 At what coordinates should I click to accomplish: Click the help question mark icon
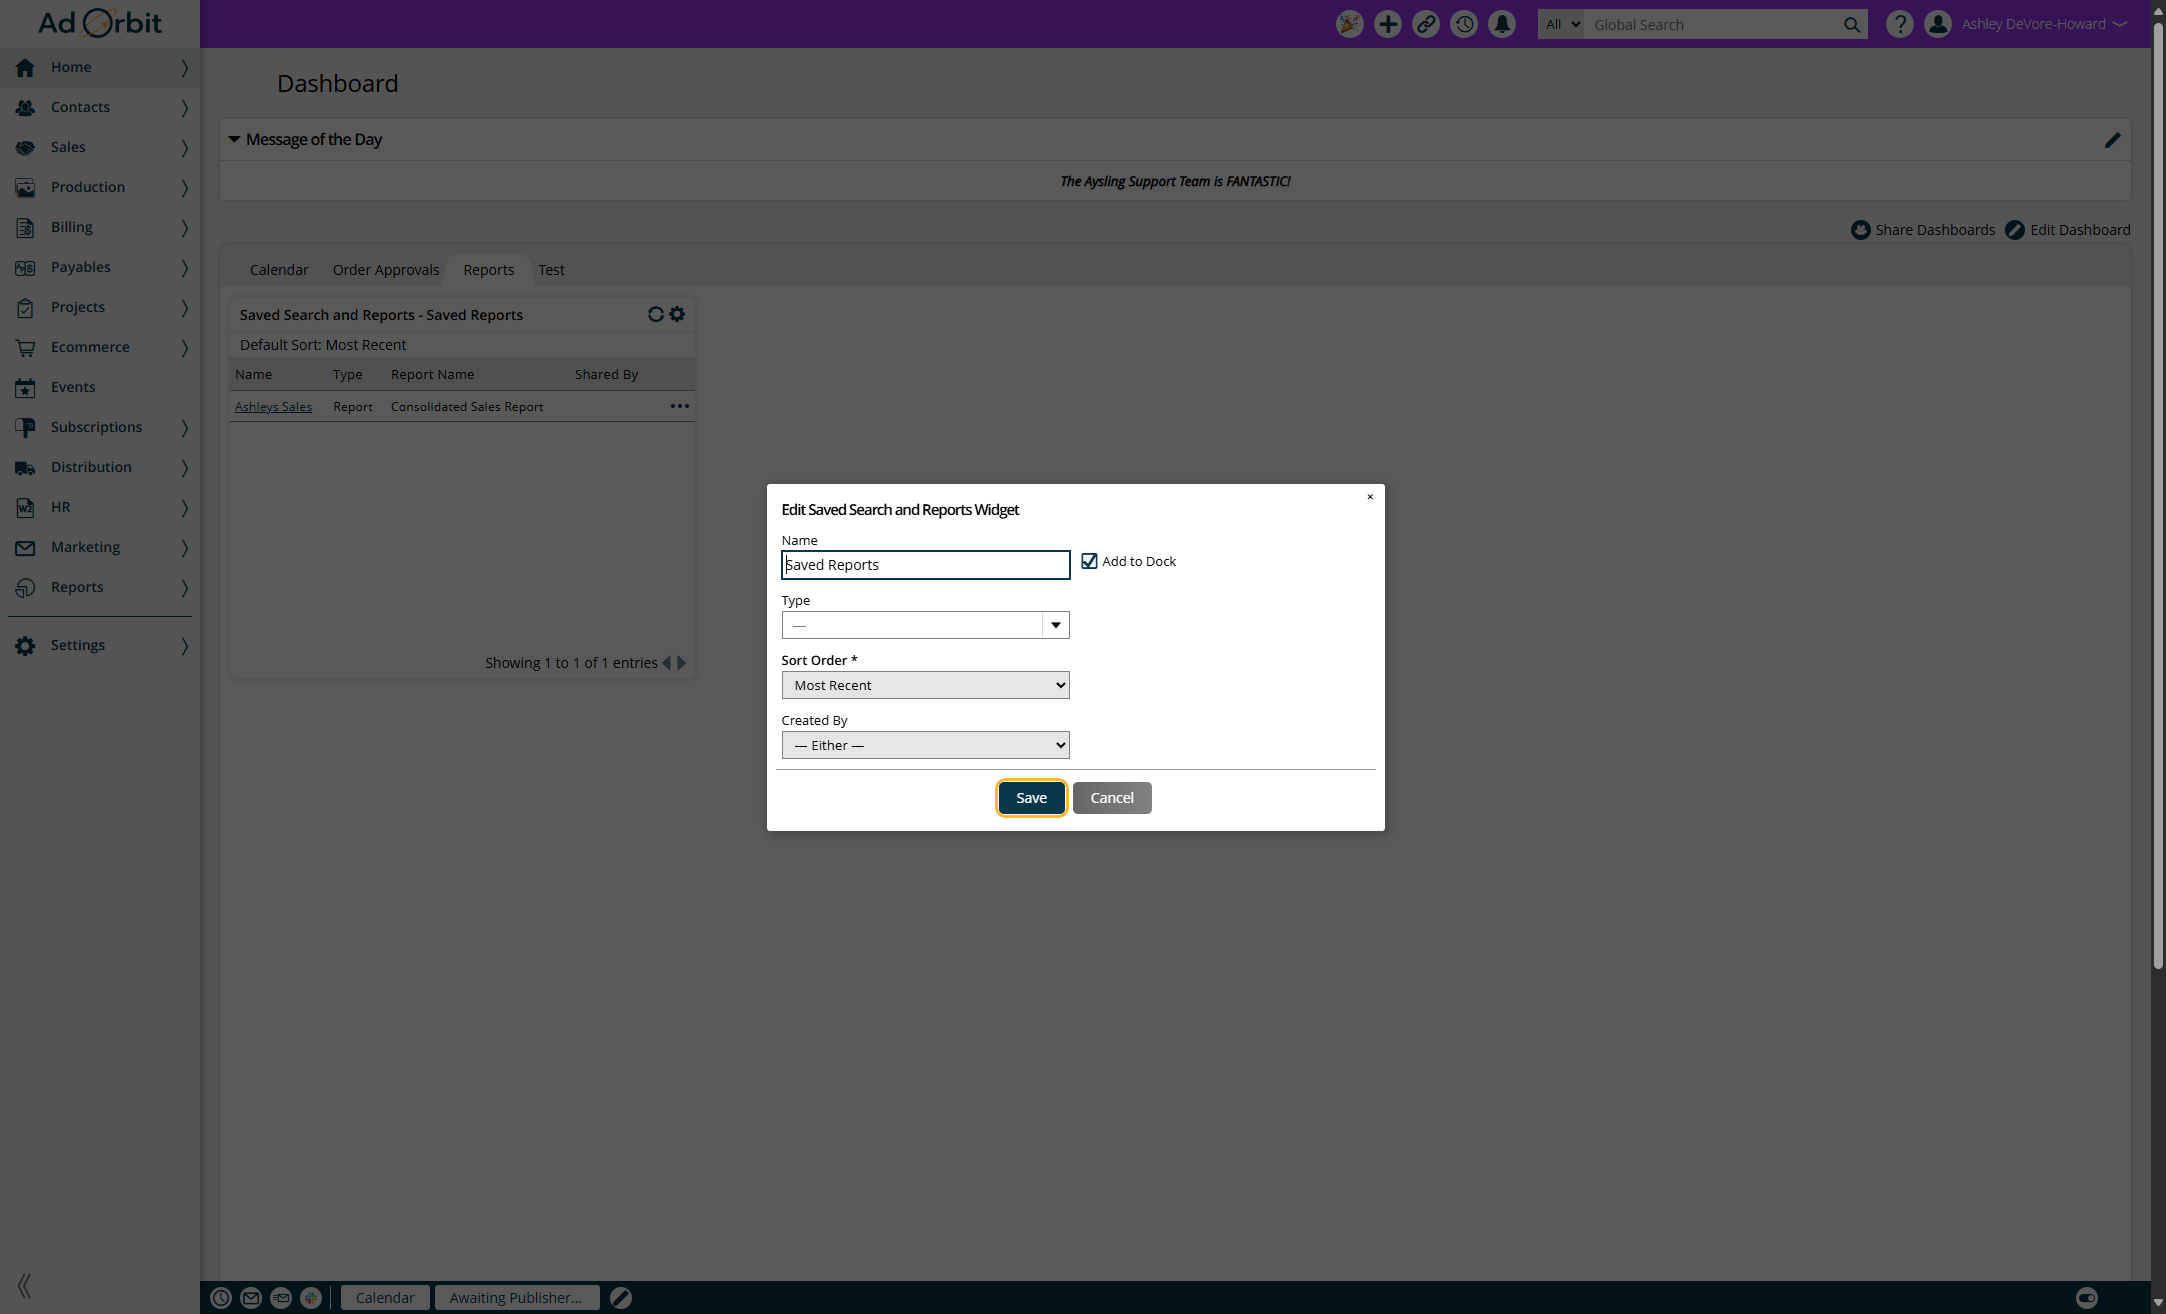click(x=1899, y=24)
